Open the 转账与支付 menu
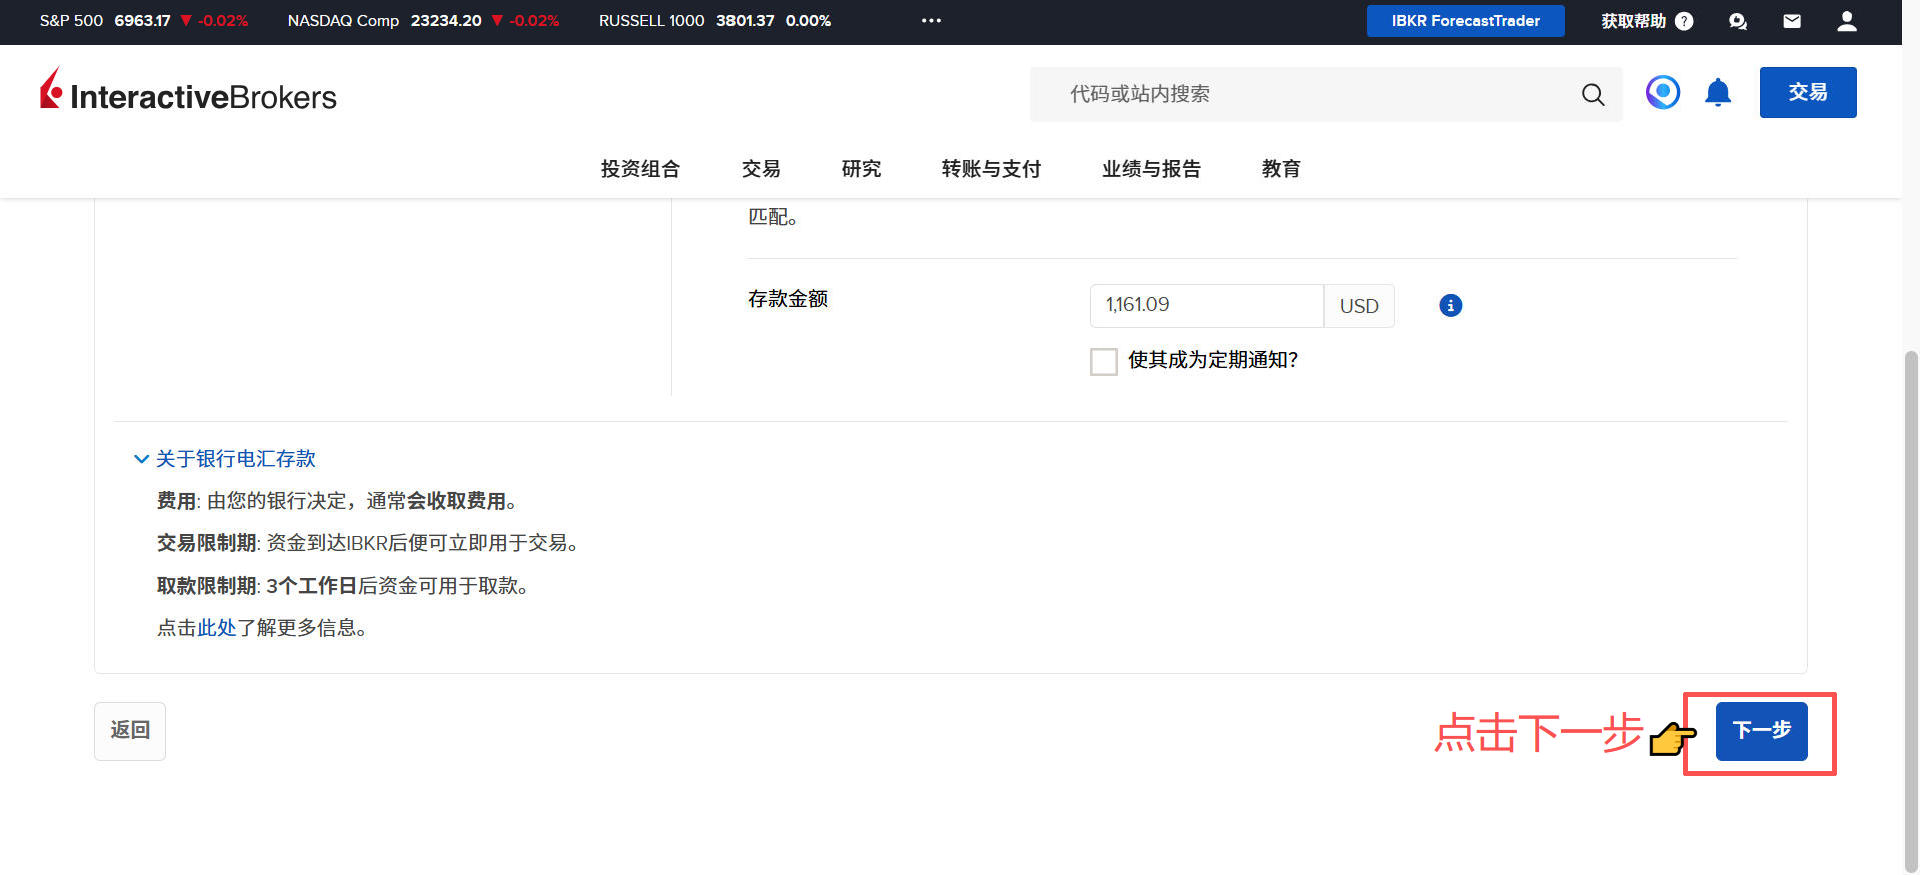1920x875 pixels. coord(990,169)
